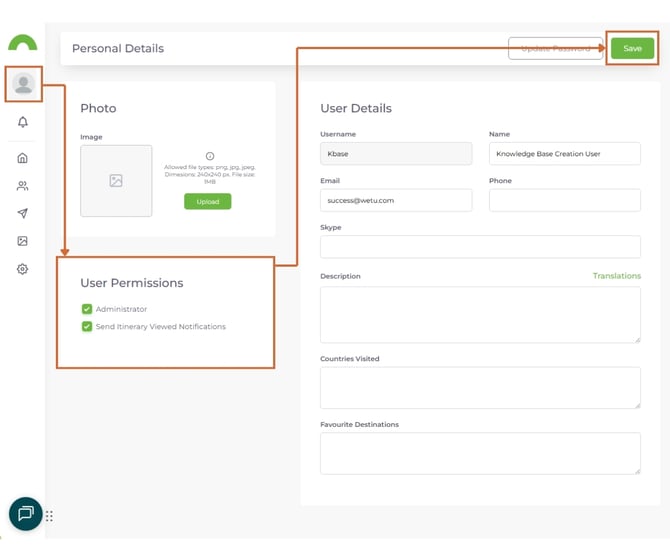Open the settings gear icon in sidebar
The width and height of the screenshot is (670, 558).
coord(23,269)
